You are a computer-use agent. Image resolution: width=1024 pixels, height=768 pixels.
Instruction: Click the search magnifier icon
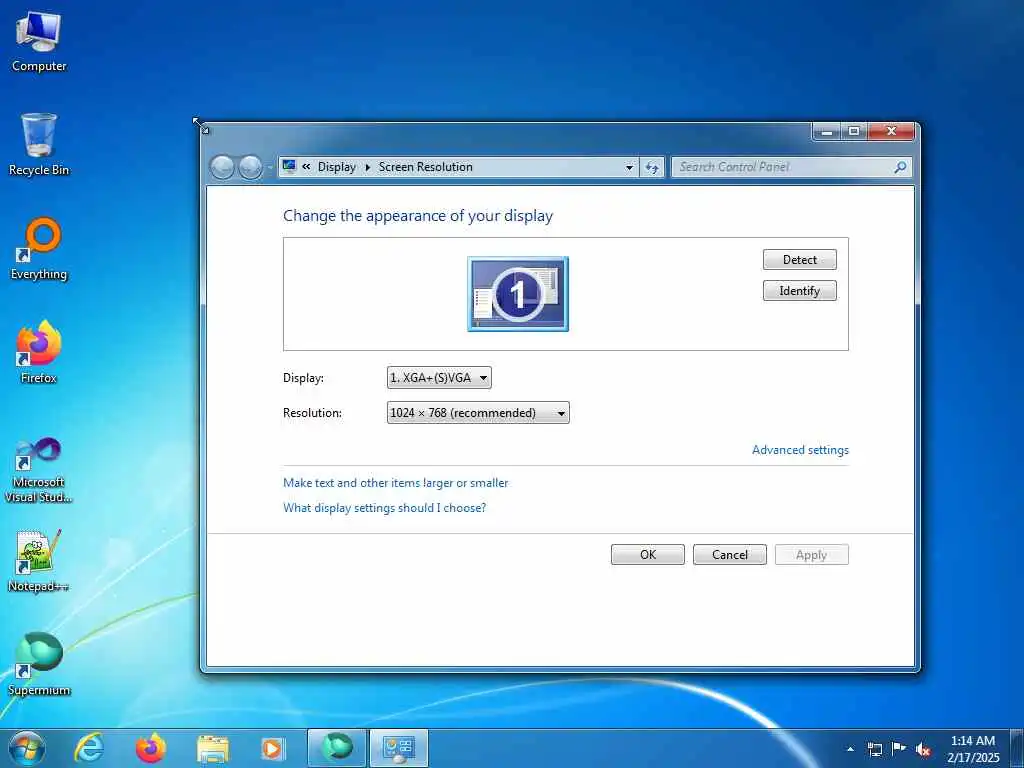pyautogui.click(x=900, y=167)
